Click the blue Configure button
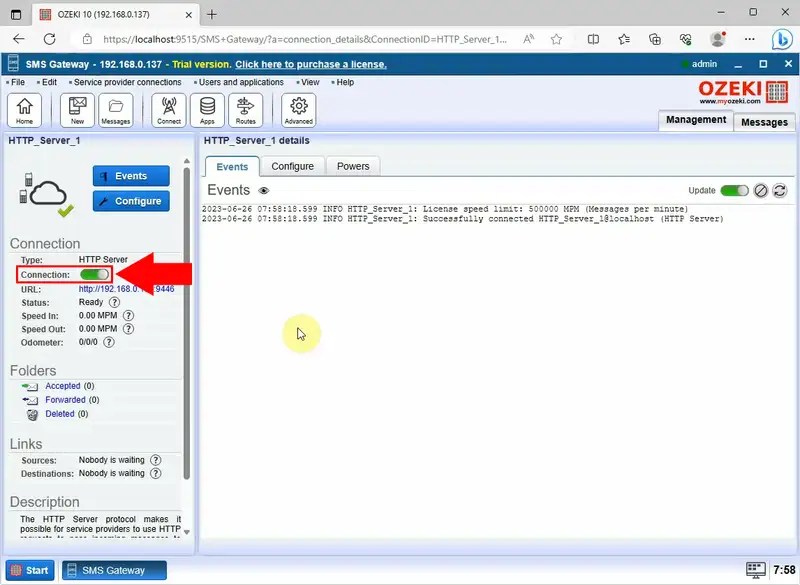This screenshot has width=800, height=585. pos(131,201)
